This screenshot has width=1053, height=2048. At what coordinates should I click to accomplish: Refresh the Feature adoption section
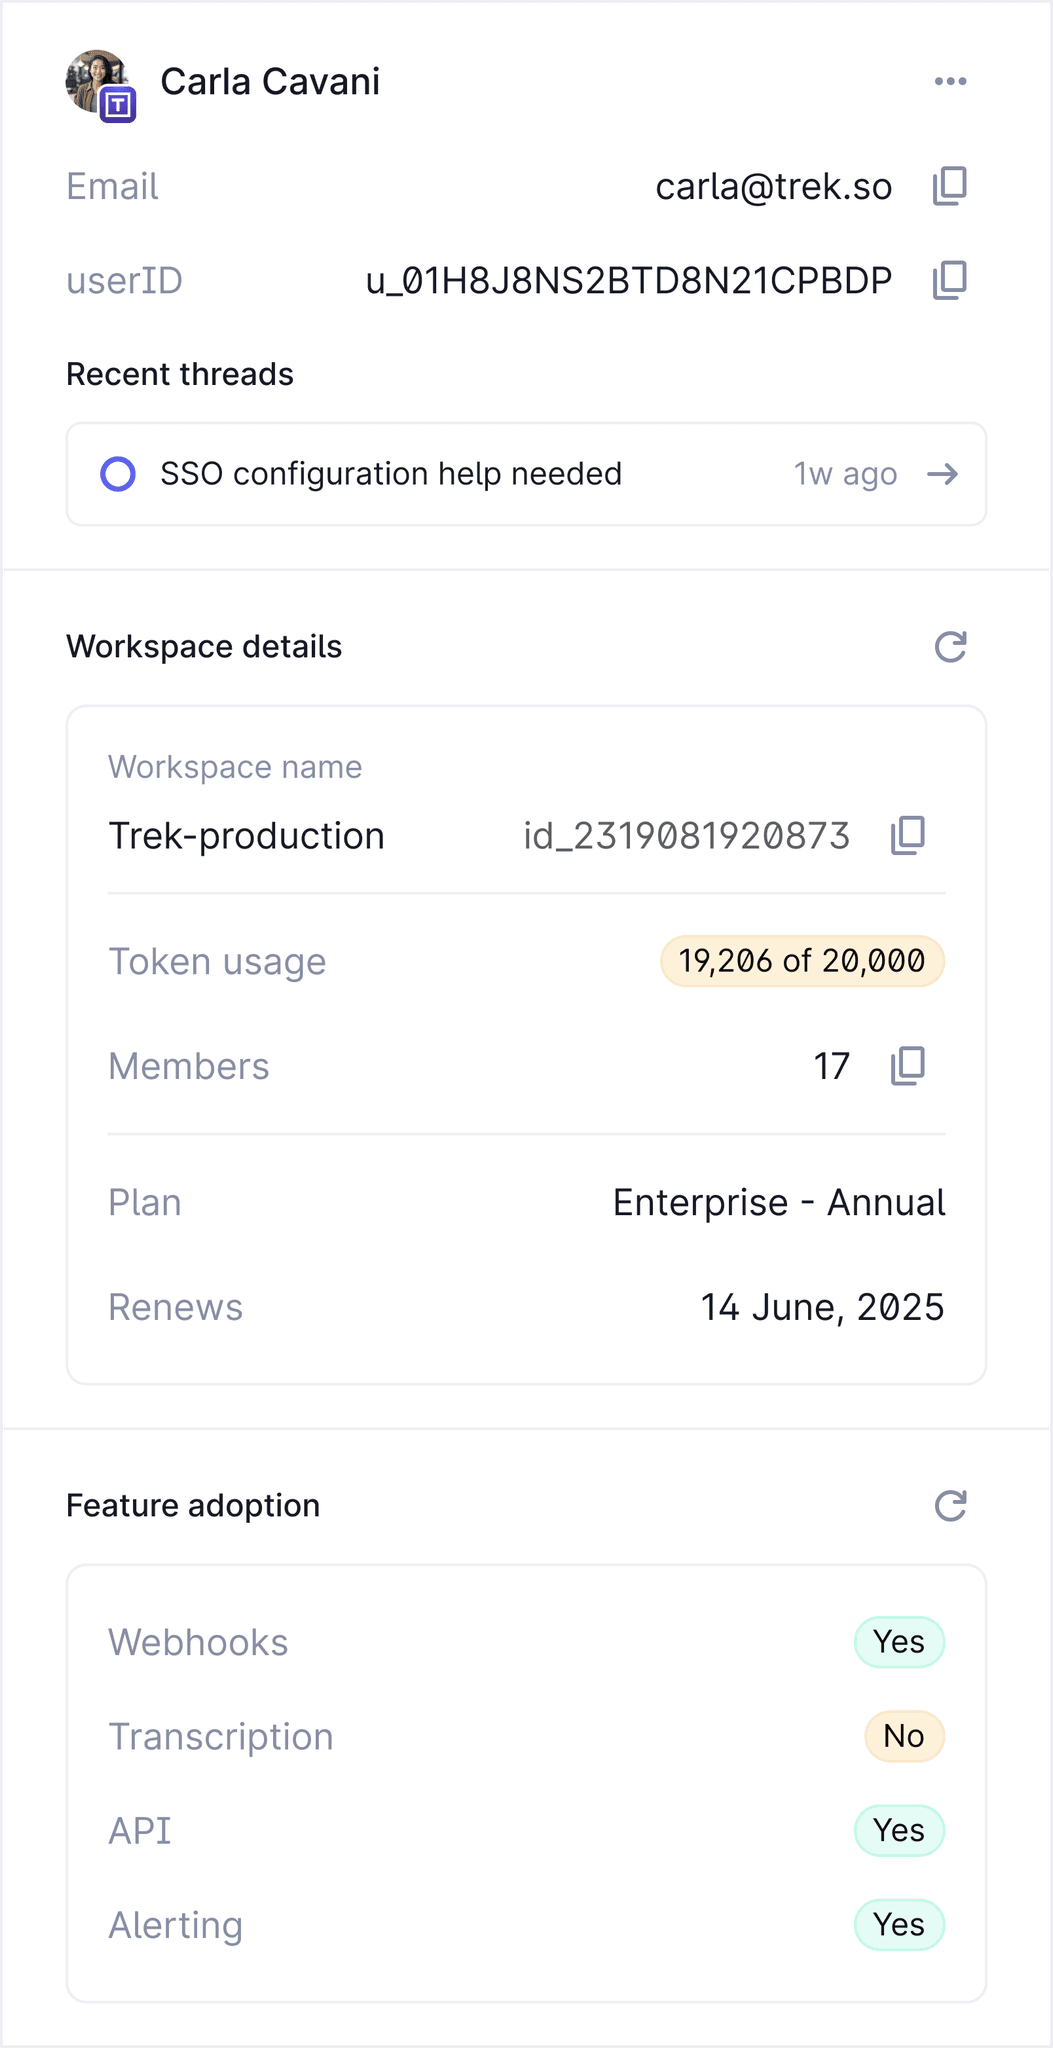[950, 1505]
